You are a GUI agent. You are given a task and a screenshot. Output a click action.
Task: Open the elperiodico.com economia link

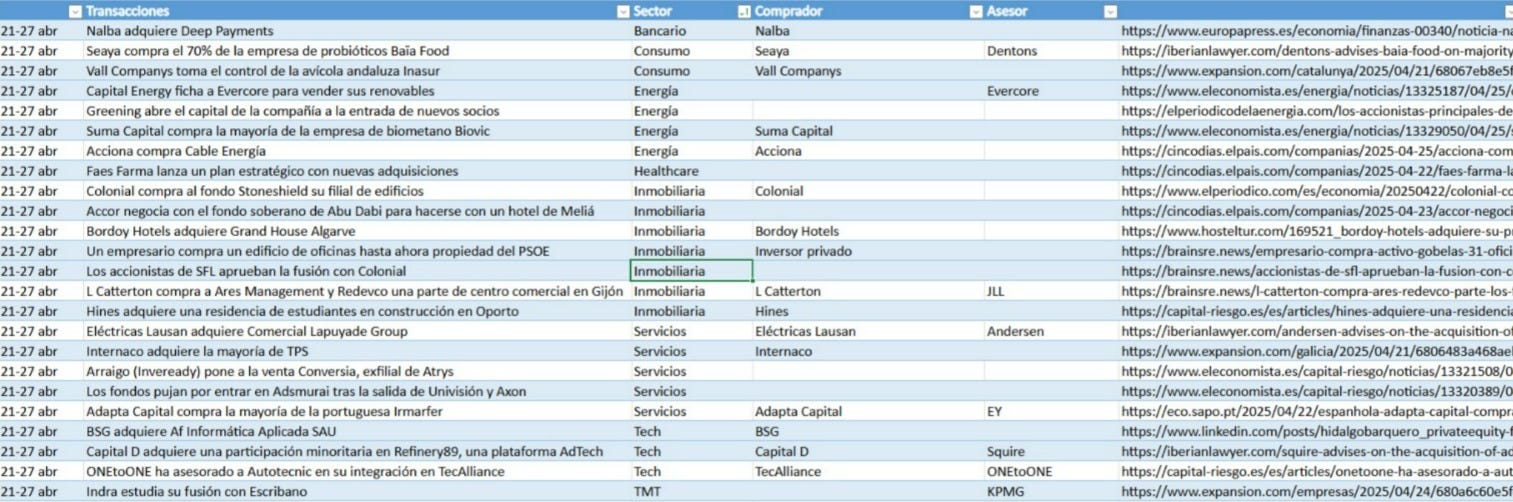point(1317,191)
